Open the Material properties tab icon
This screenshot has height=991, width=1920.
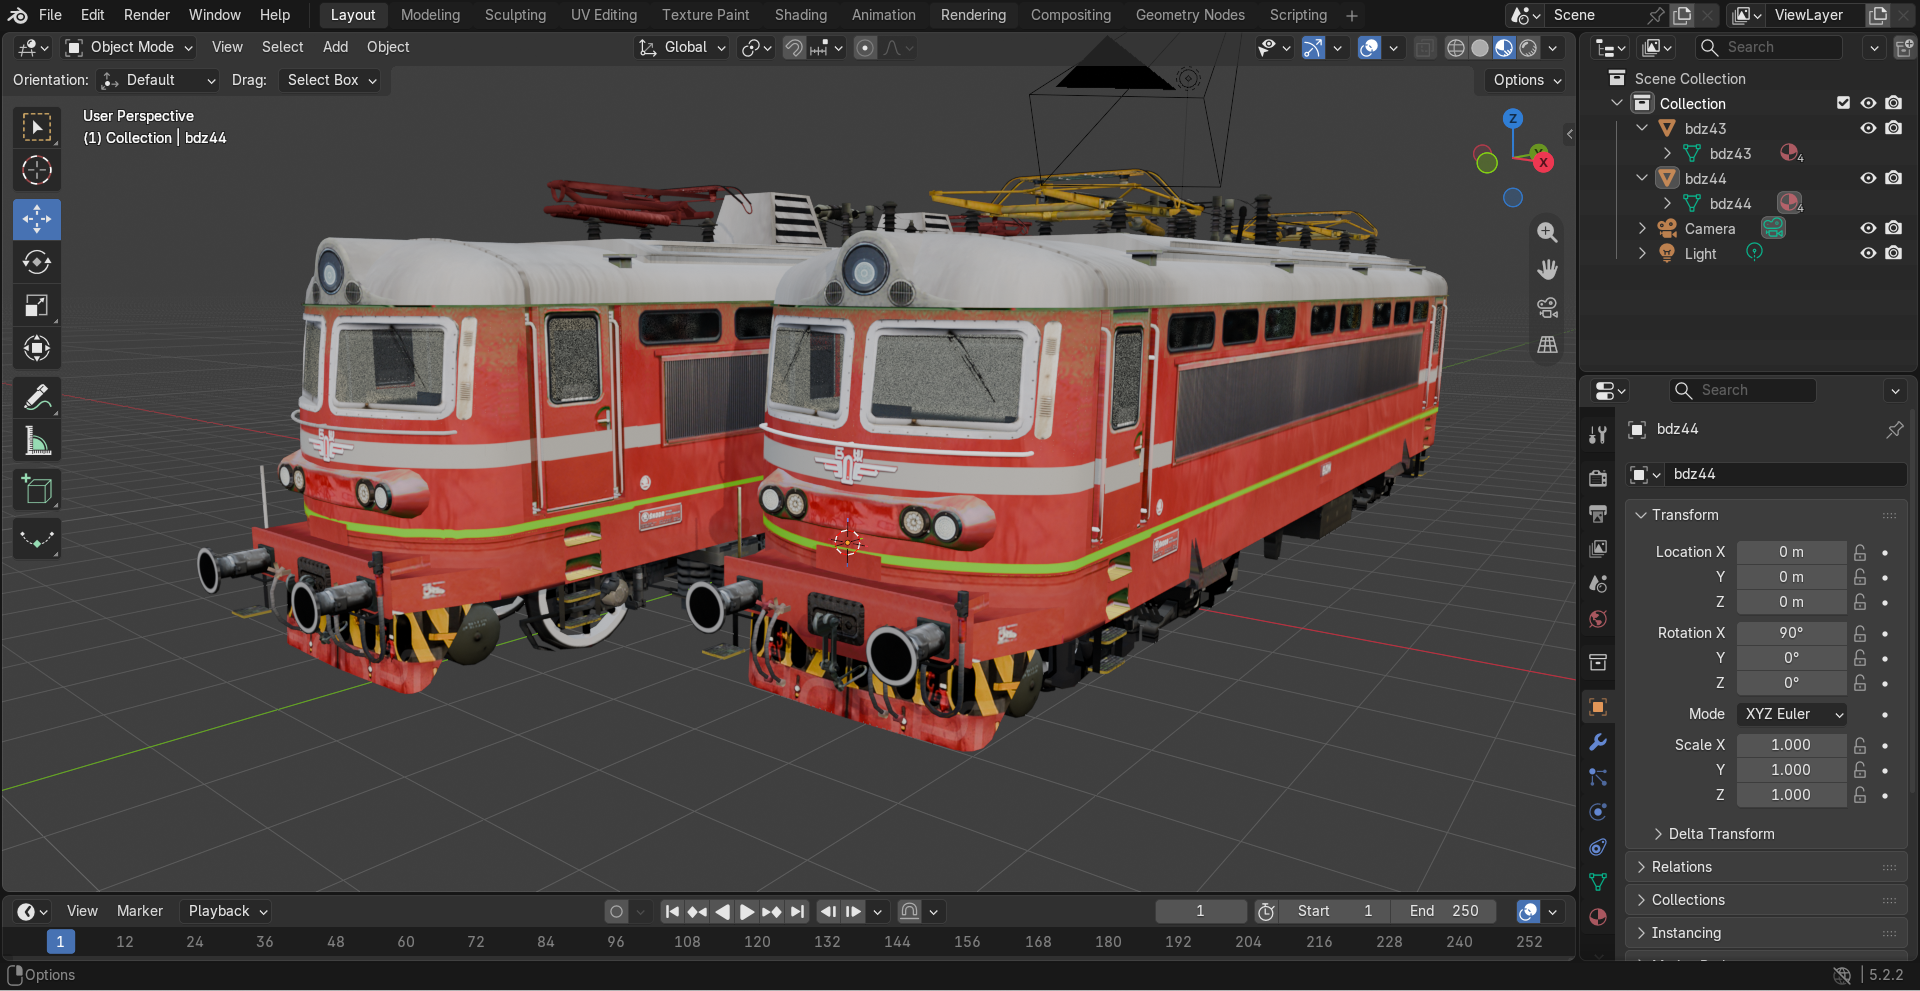[x=1598, y=917]
